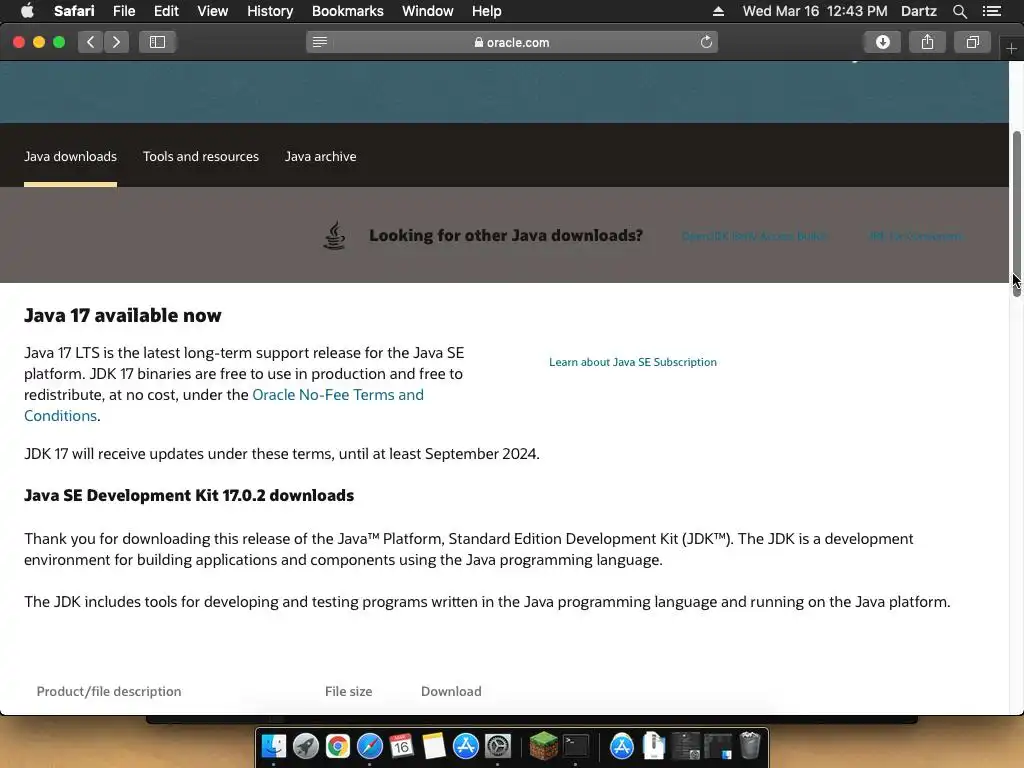Click the Product/file description column header
The height and width of the screenshot is (768, 1024).
click(108, 691)
